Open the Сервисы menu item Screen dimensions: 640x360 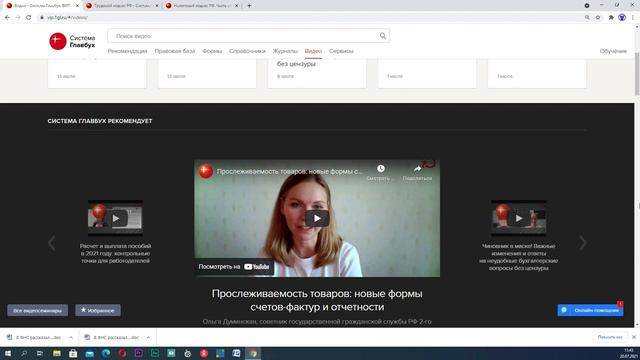pyautogui.click(x=341, y=51)
